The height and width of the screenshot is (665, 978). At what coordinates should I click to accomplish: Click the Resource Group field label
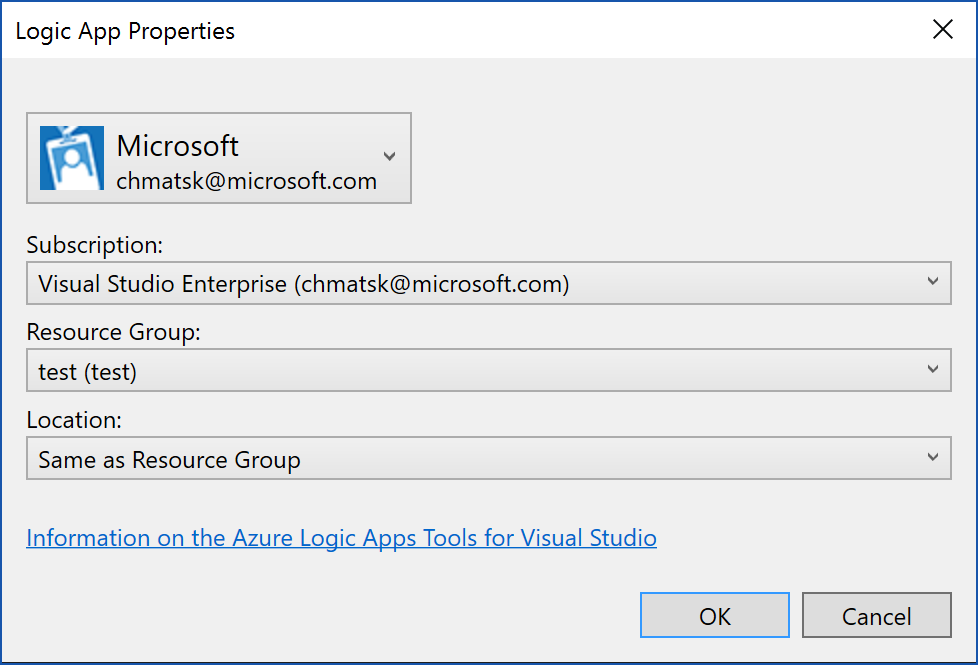pyautogui.click(x=114, y=332)
